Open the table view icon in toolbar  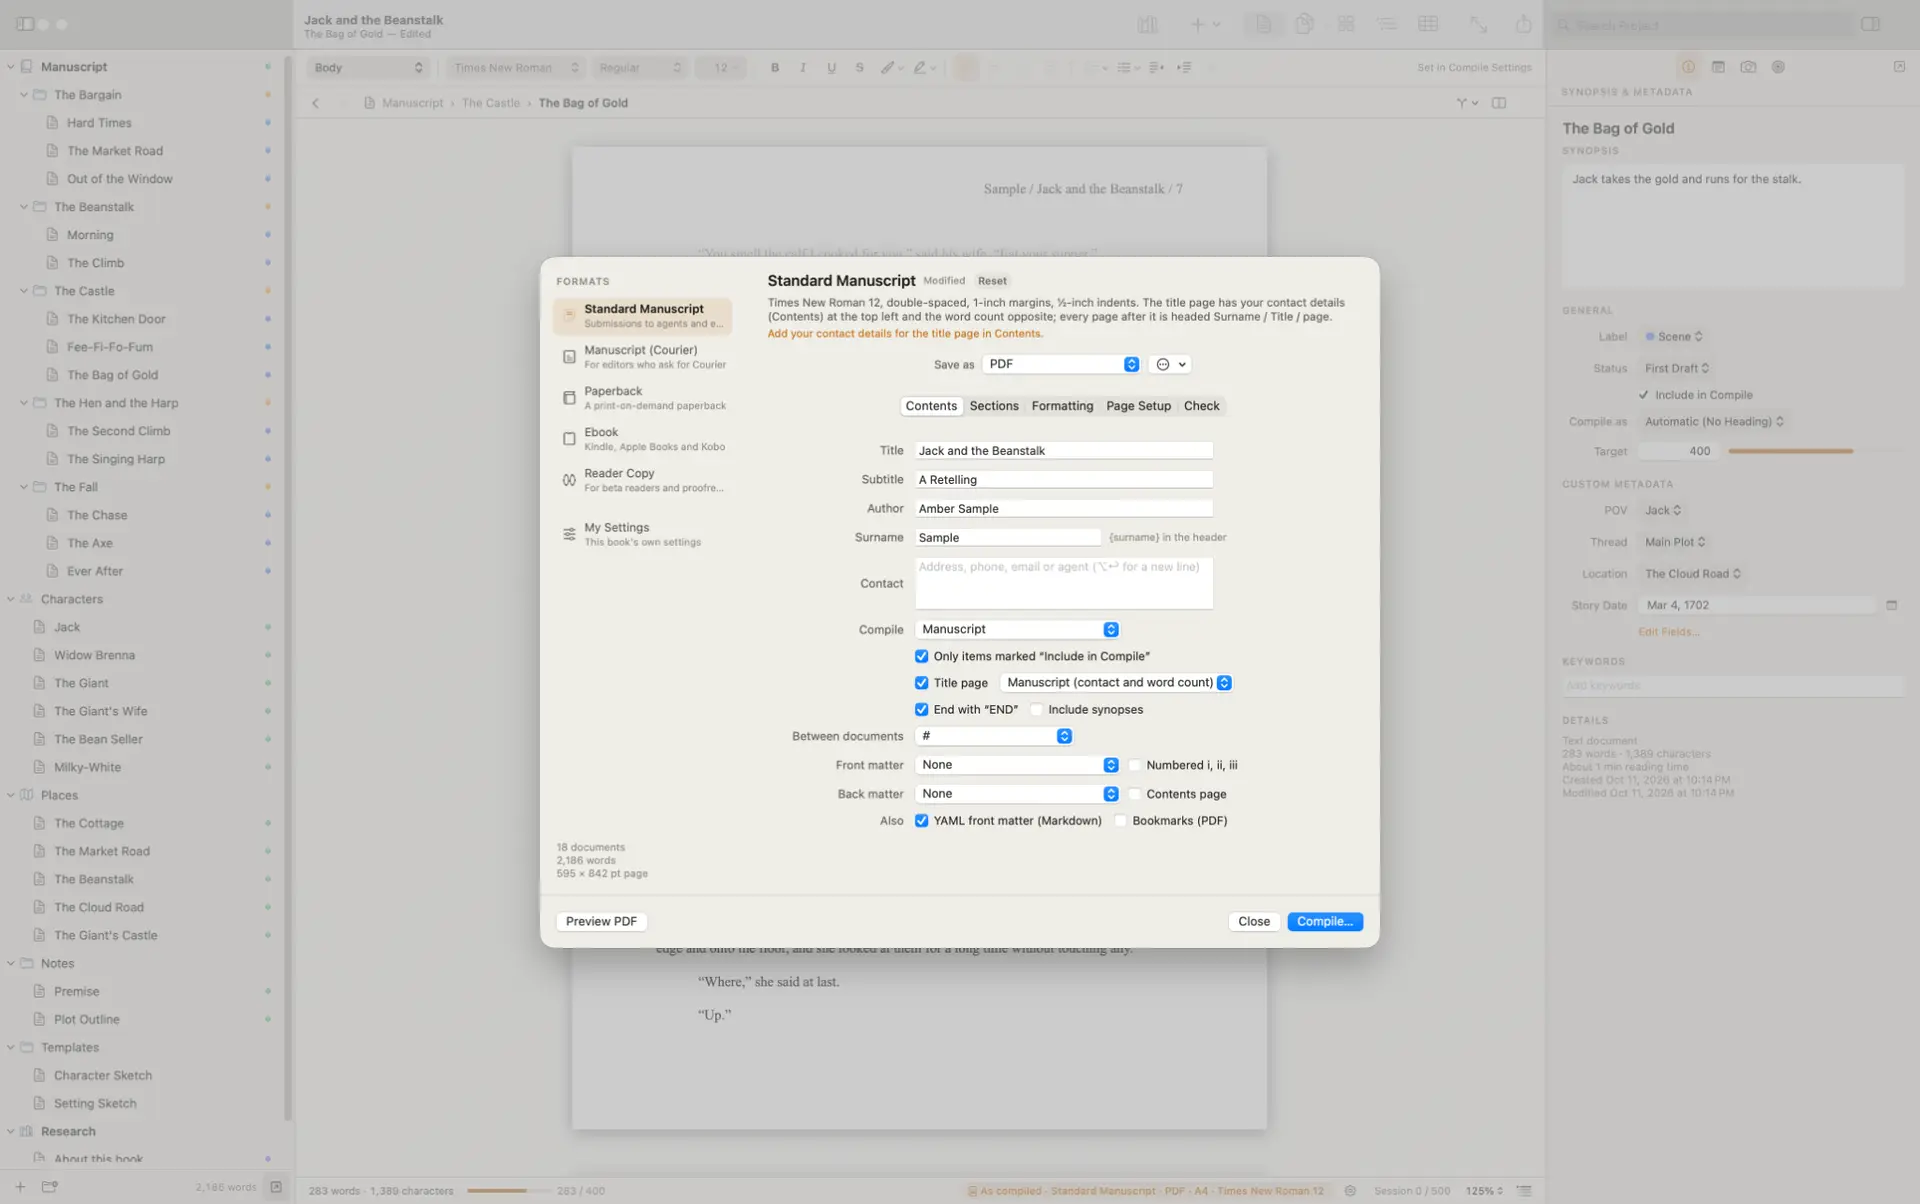(1428, 24)
